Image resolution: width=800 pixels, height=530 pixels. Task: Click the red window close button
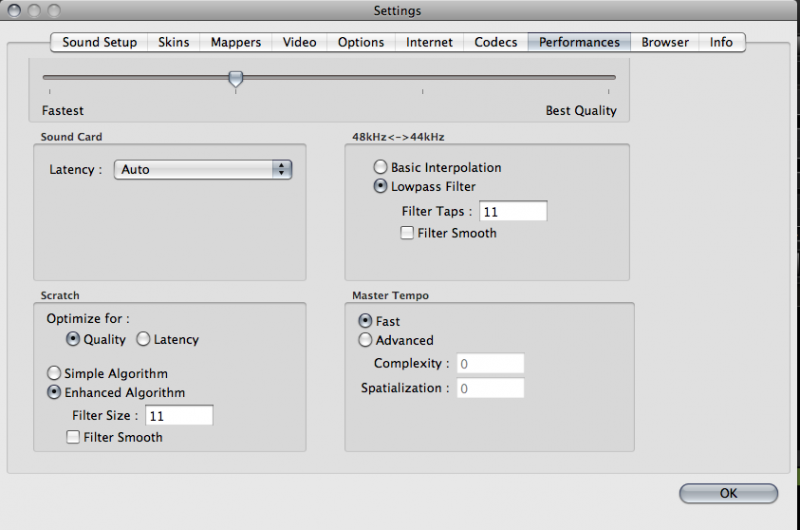click(x=15, y=11)
